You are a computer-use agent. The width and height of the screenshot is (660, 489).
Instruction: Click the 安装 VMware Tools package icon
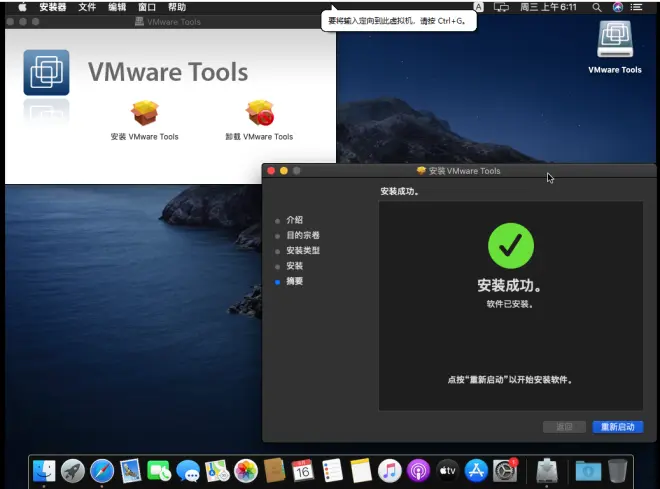tap(144, 113)
